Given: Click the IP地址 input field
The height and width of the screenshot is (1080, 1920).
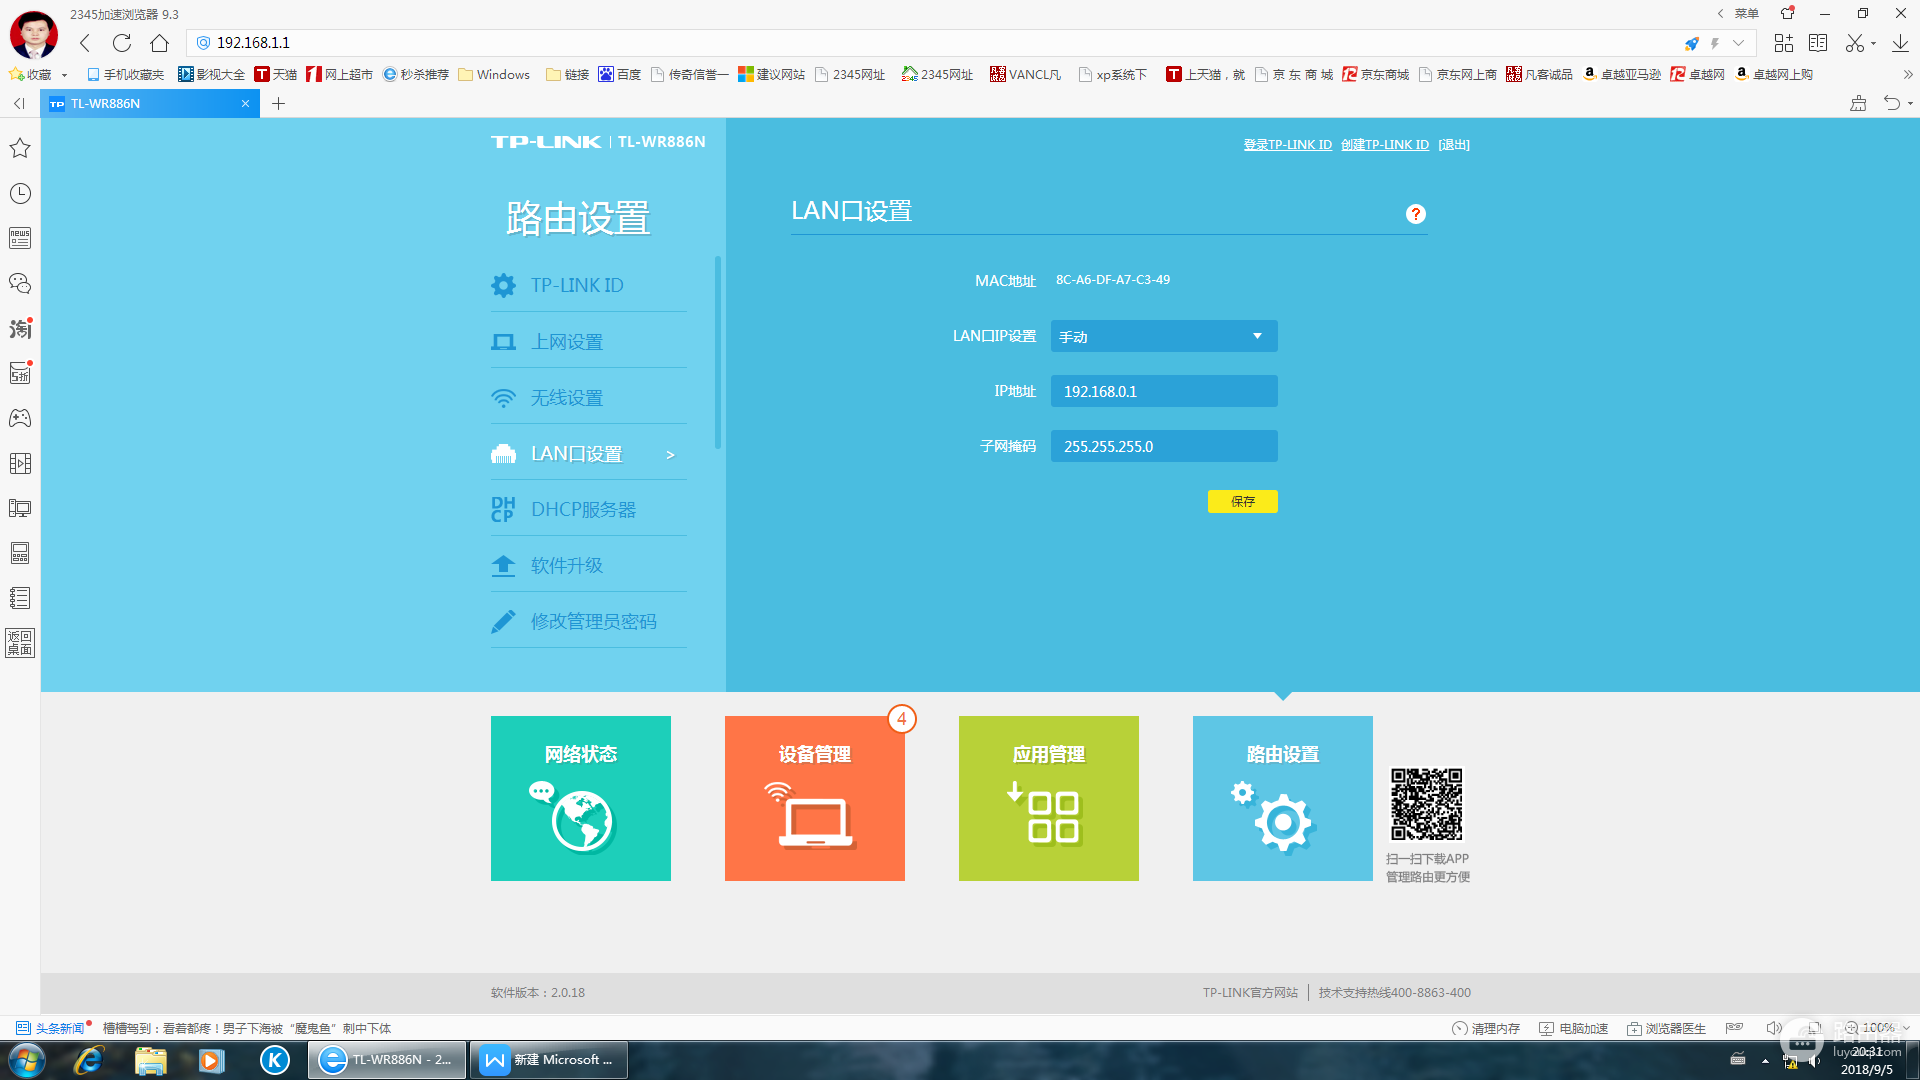Looking at the screenshot, I should pos(1163,391).
